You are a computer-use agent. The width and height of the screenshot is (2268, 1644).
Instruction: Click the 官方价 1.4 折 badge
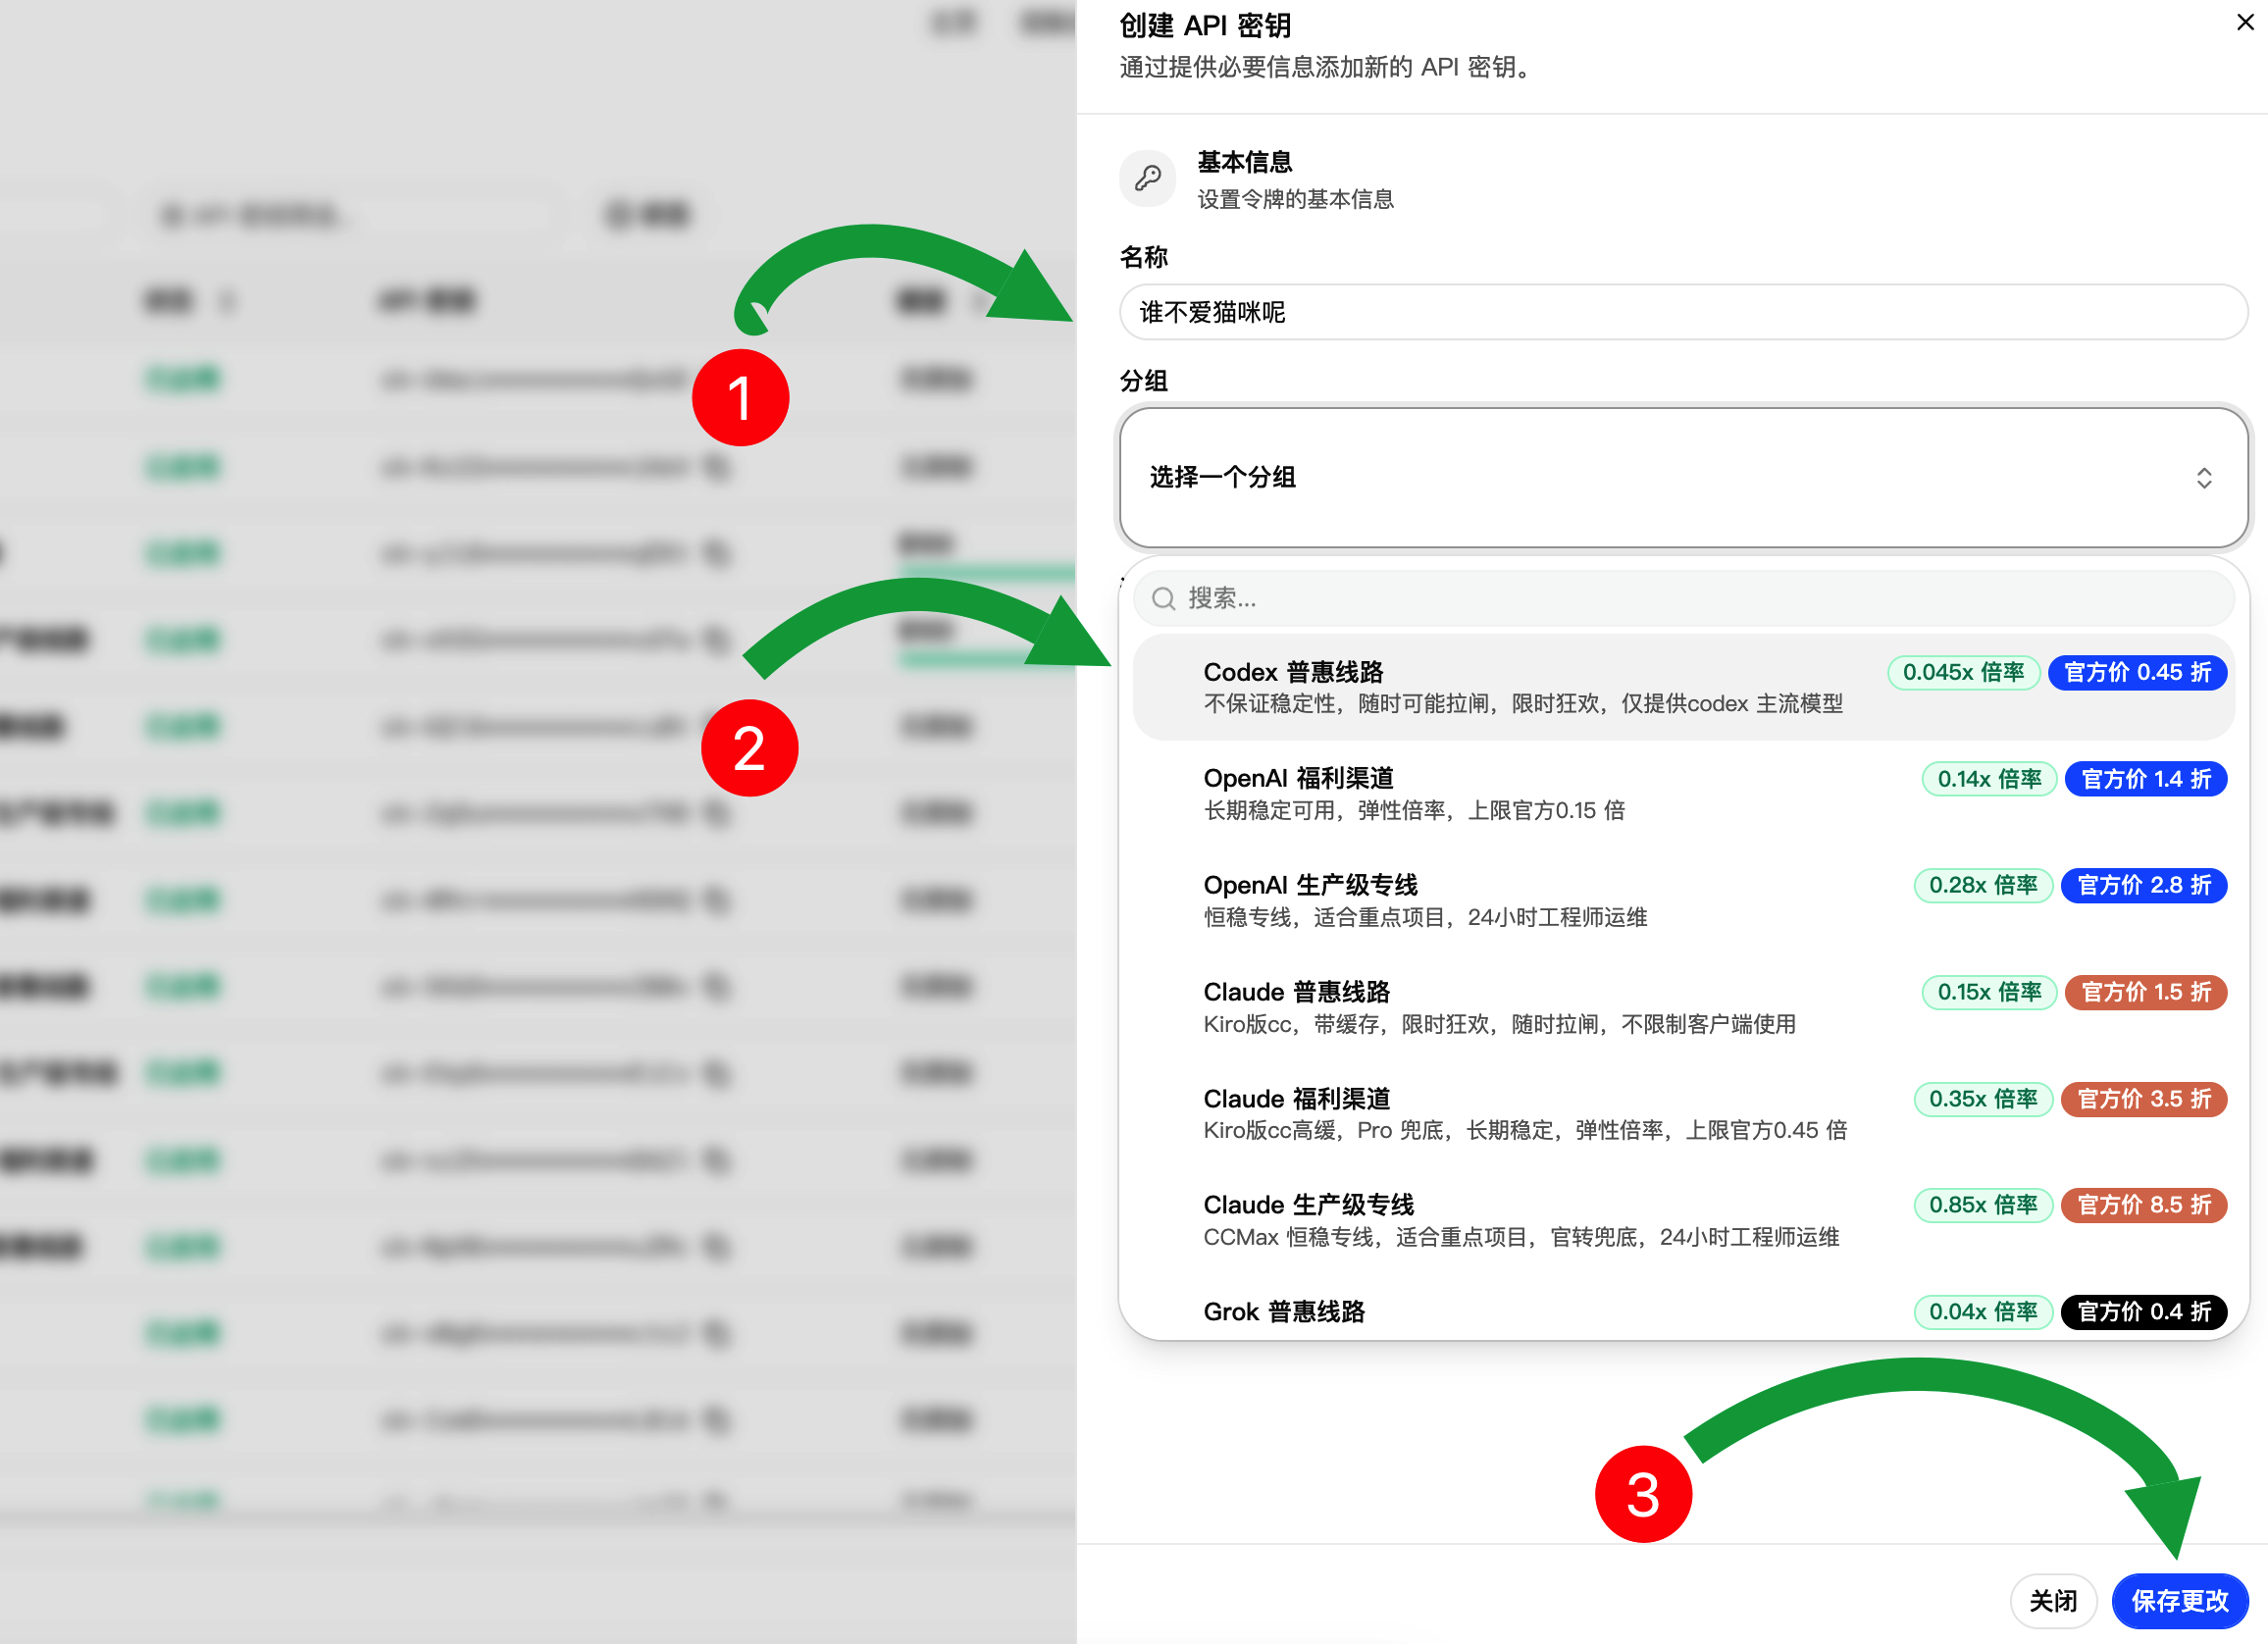[2146, 779]
